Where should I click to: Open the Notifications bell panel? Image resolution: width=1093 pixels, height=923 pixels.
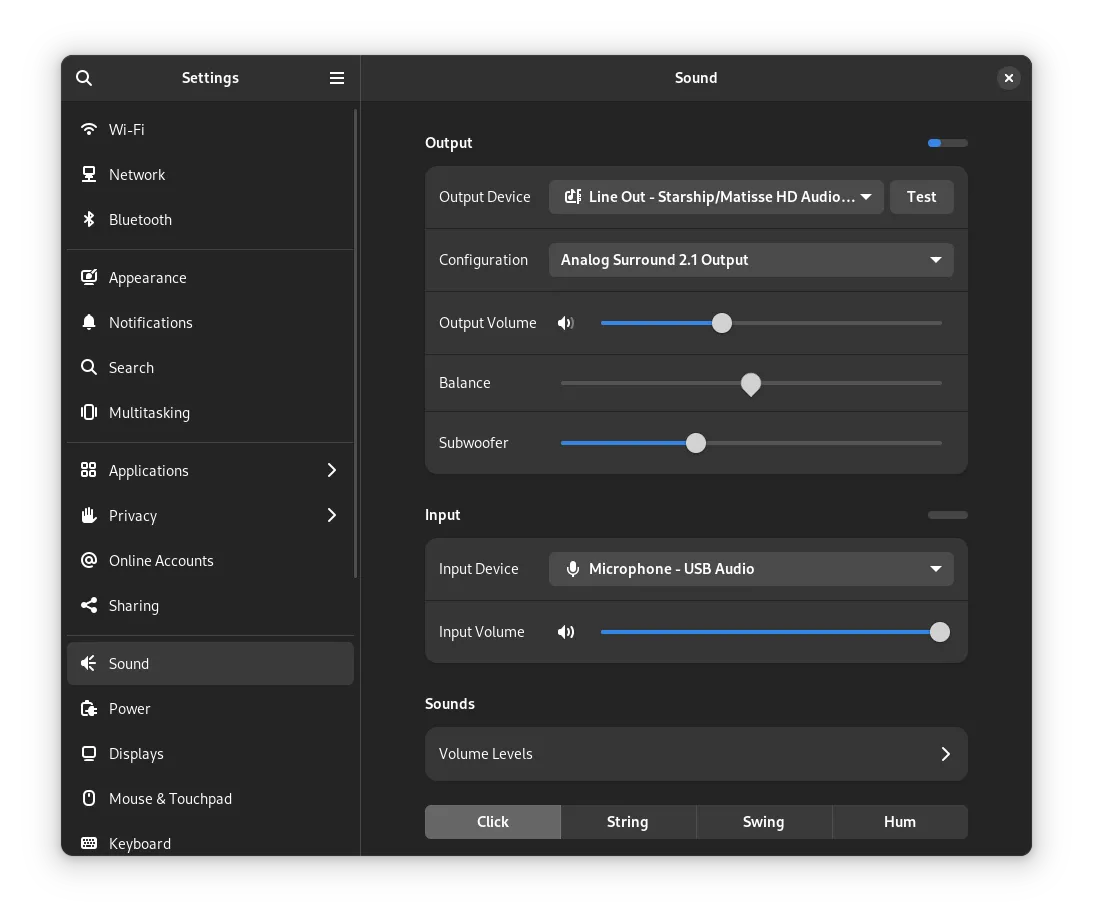pos(150,323)
